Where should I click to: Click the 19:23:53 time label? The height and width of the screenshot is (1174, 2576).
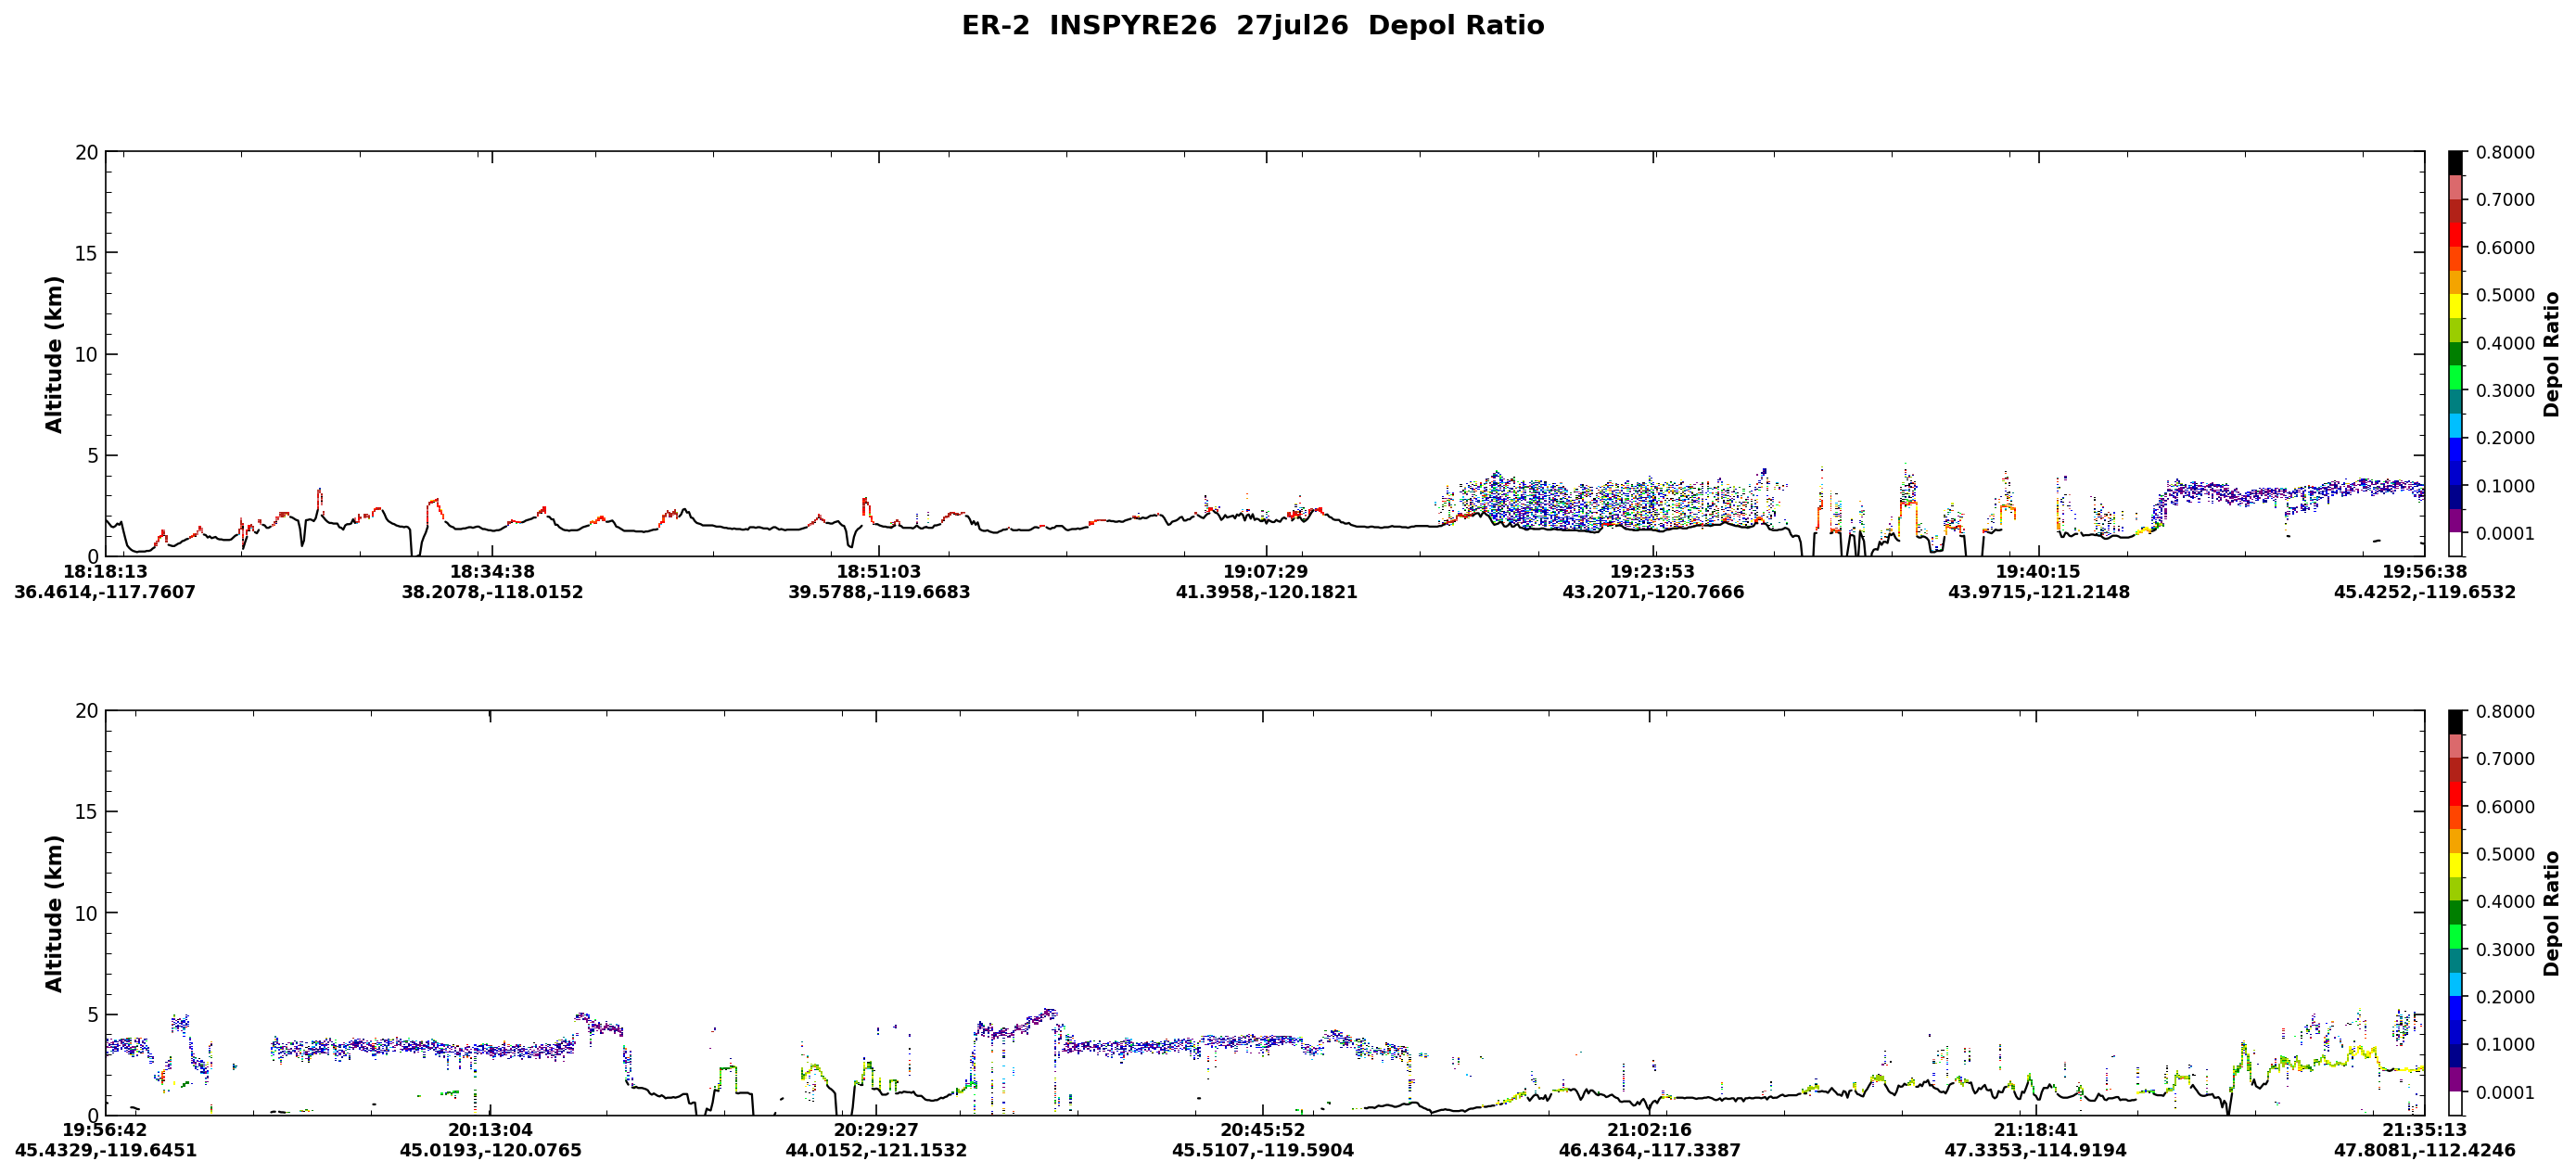point(1653,572)
